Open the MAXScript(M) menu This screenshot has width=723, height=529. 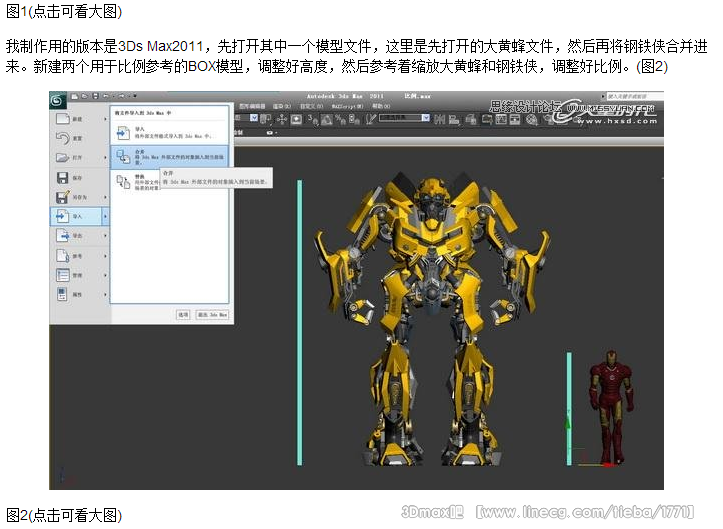coord(347,106)
